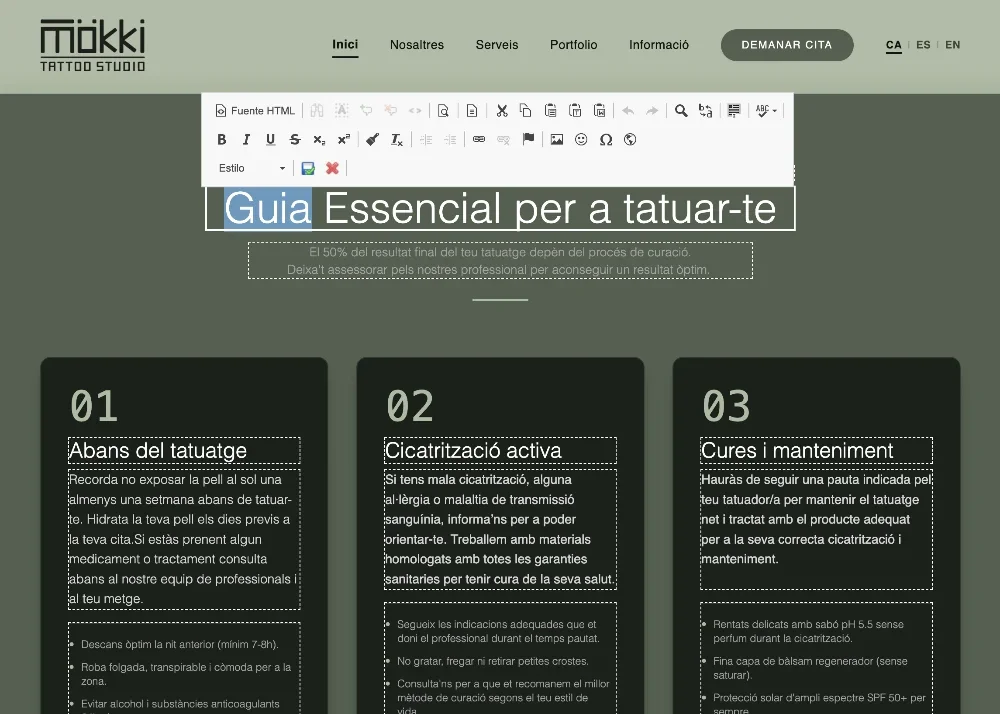1000x714 pixels.
Task: Click the Mökki Tattoo Studio logo
Action: coord(92,45)
